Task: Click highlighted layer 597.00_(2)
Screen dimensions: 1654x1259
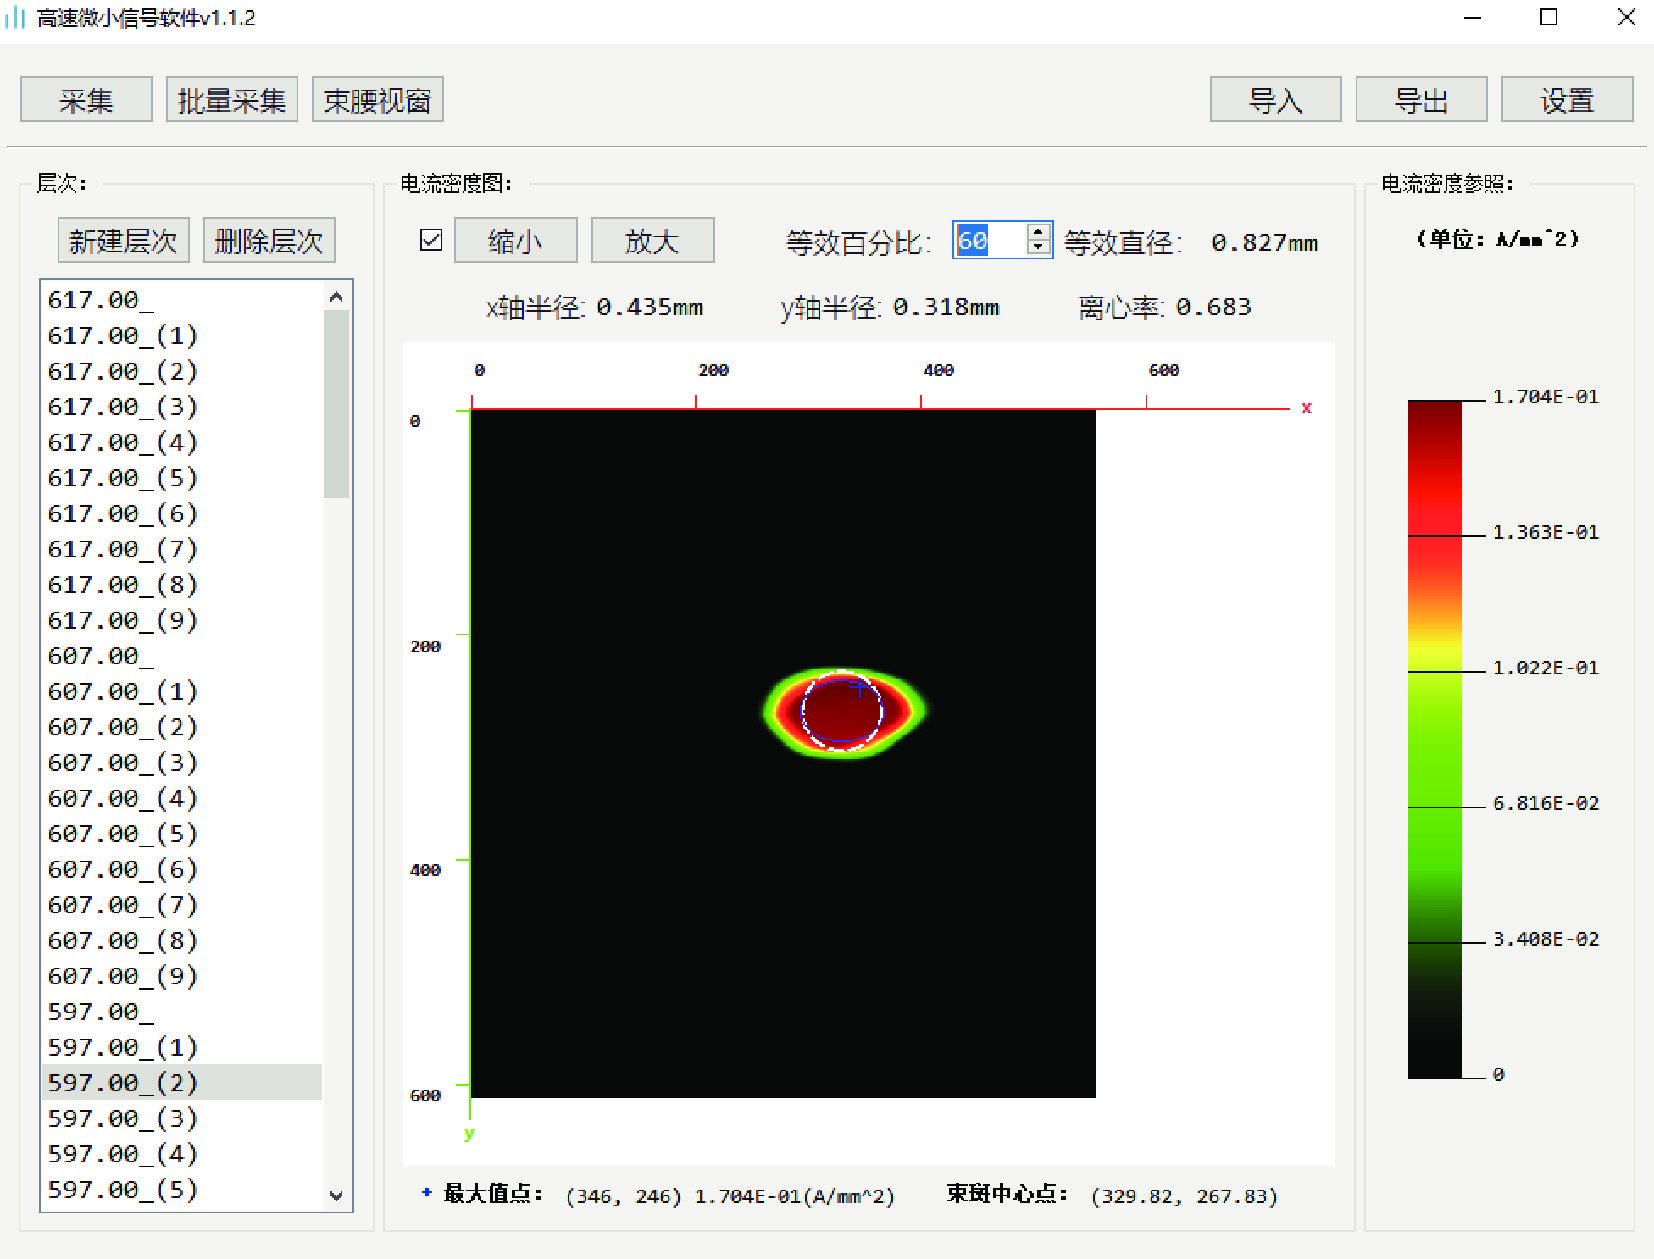Action: tap(182, 1082)
